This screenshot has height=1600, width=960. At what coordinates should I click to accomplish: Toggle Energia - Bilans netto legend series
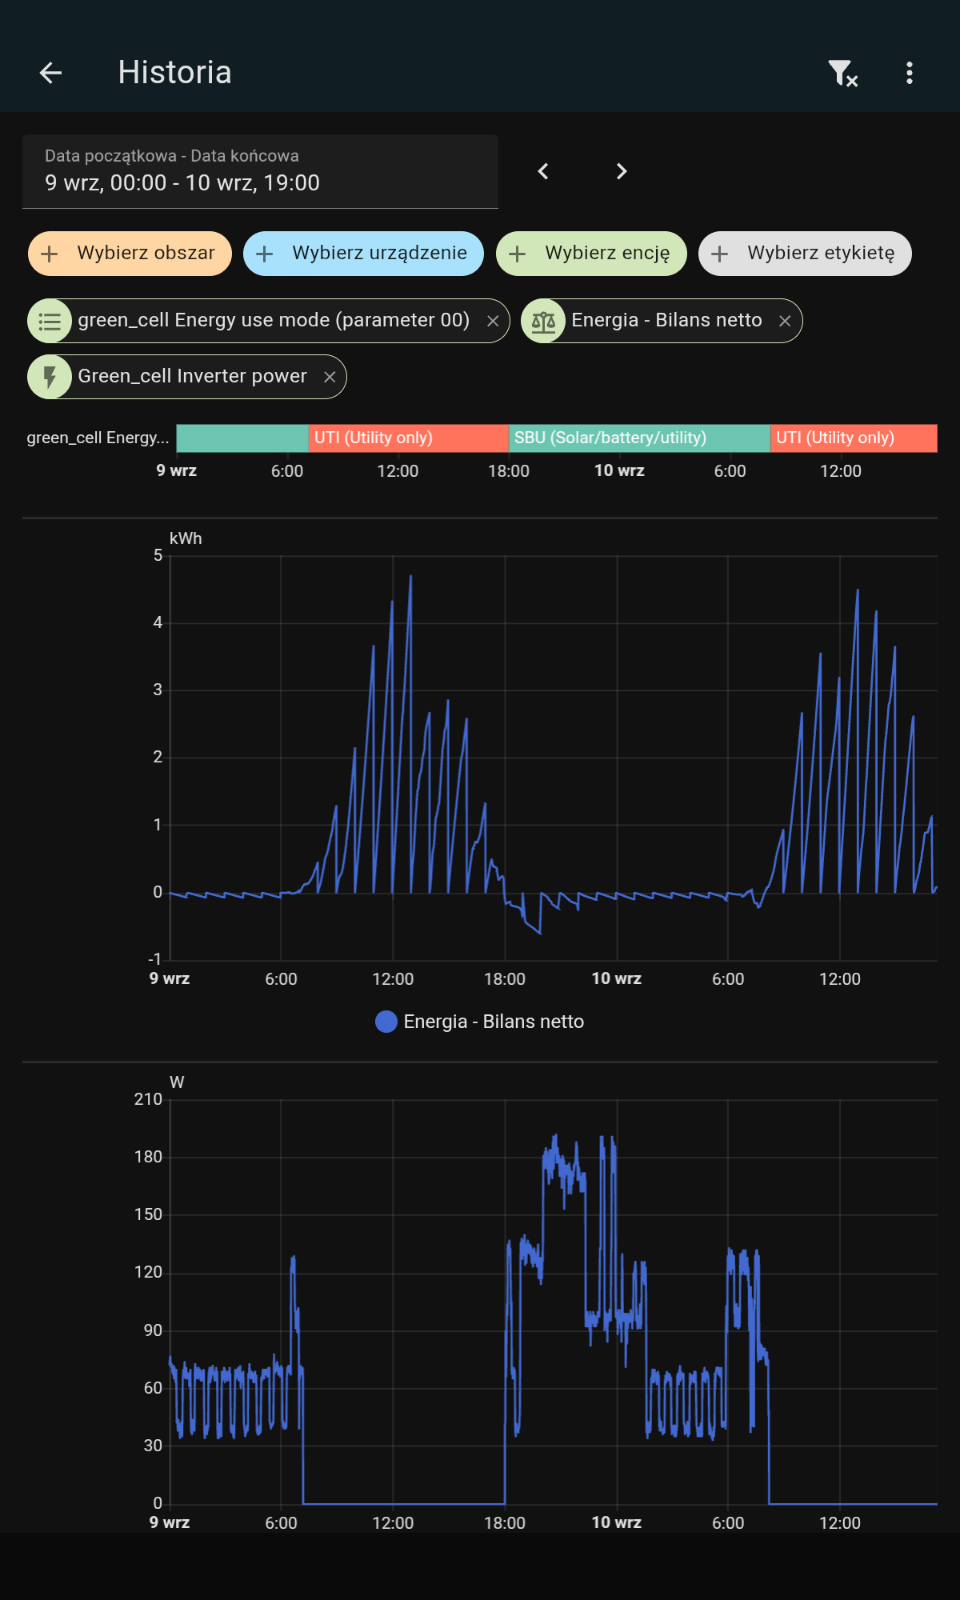(x=480, y=1022)
